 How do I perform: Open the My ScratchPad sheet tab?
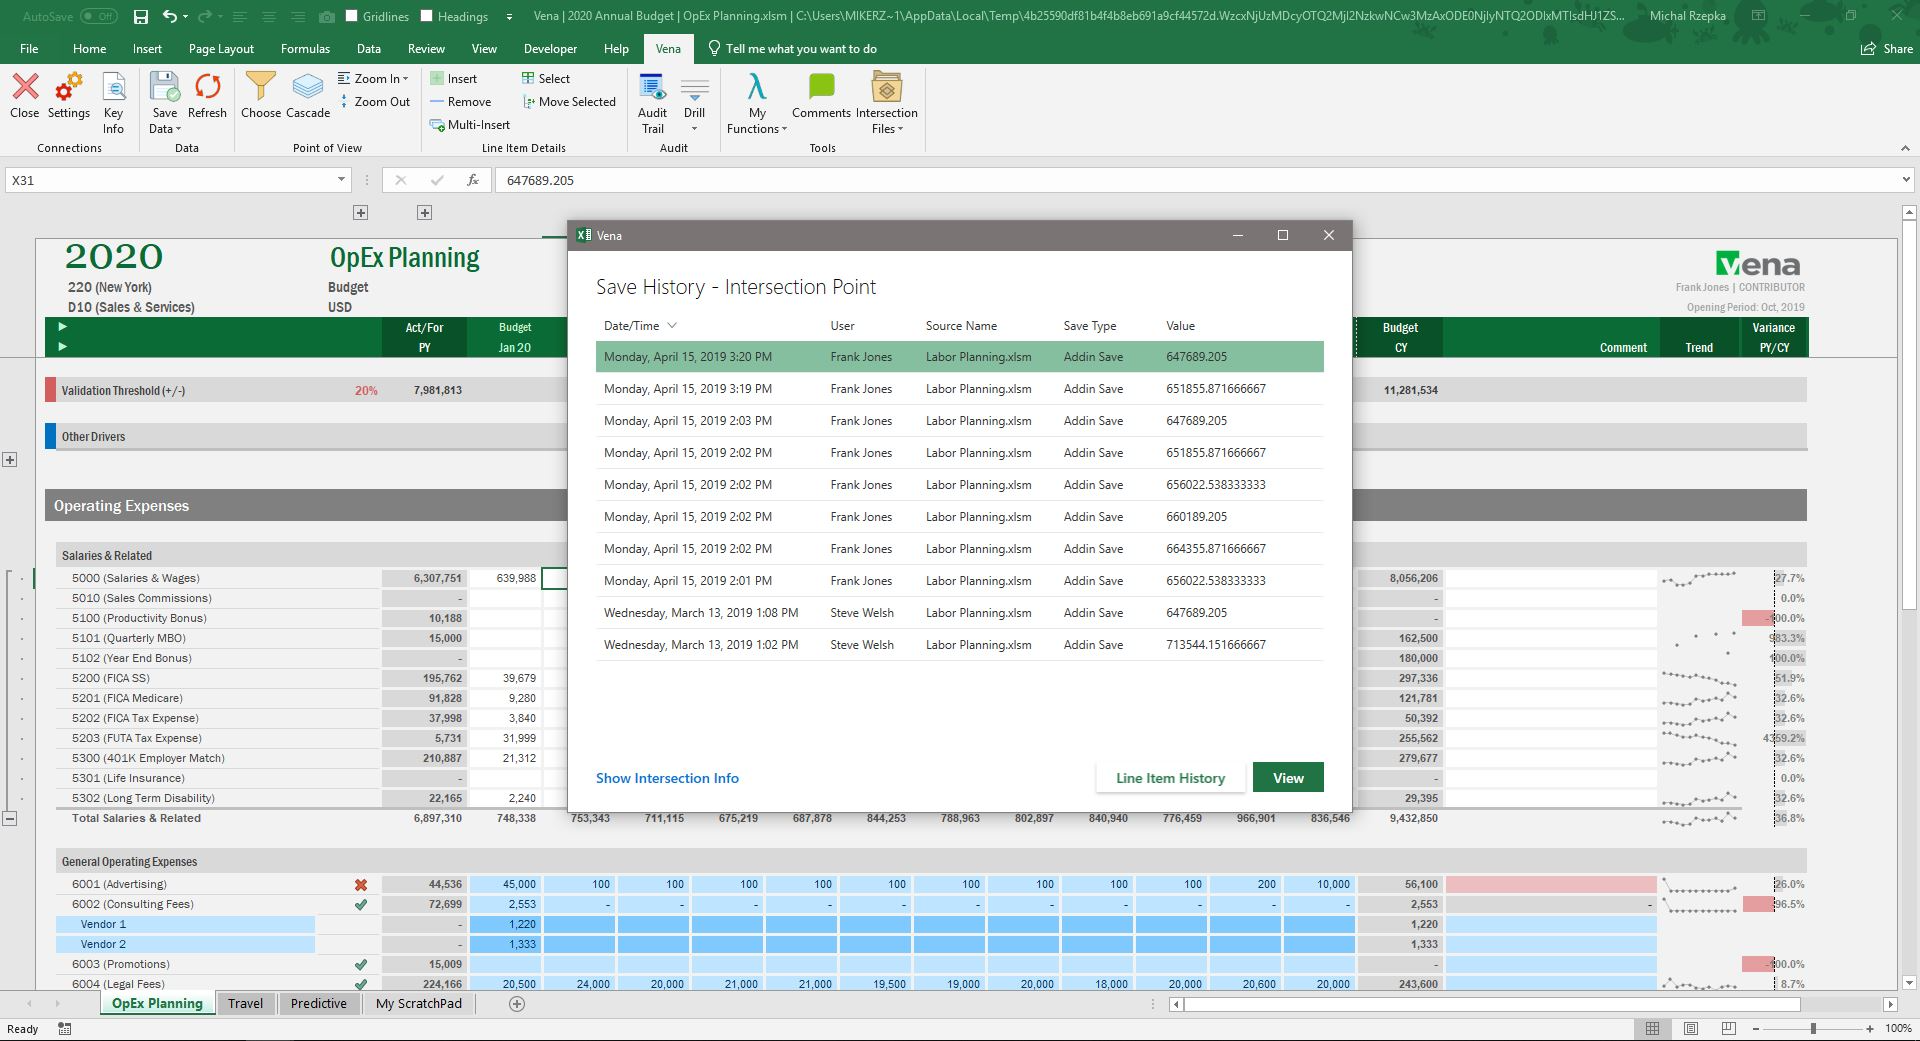(419, 1004)
